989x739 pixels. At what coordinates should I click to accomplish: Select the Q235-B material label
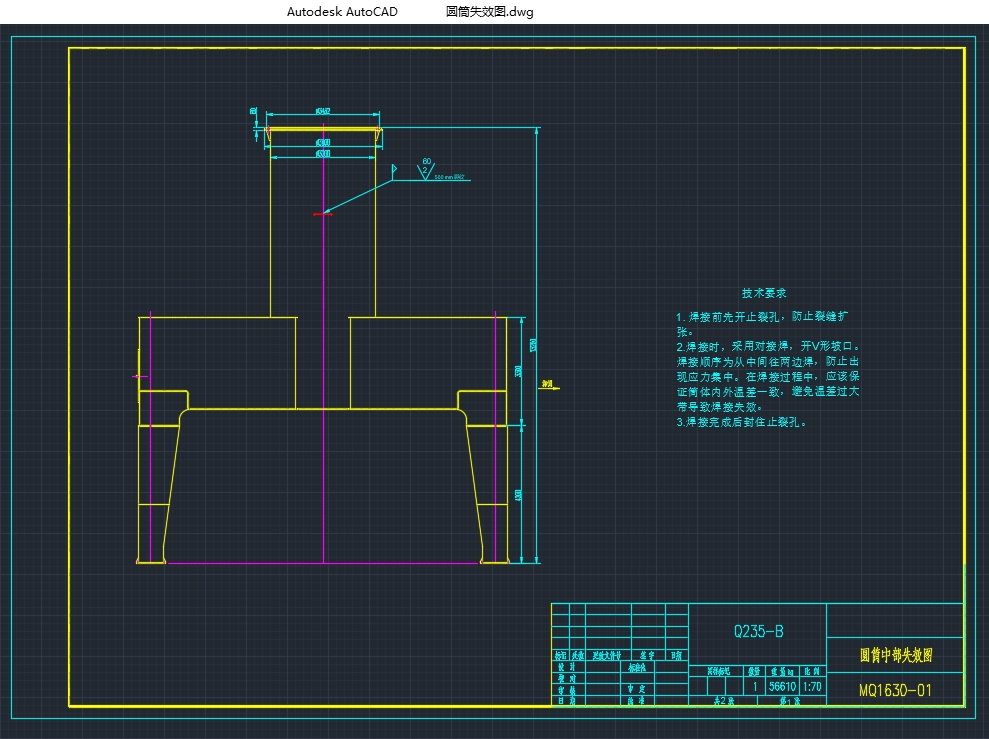point(758,631)
